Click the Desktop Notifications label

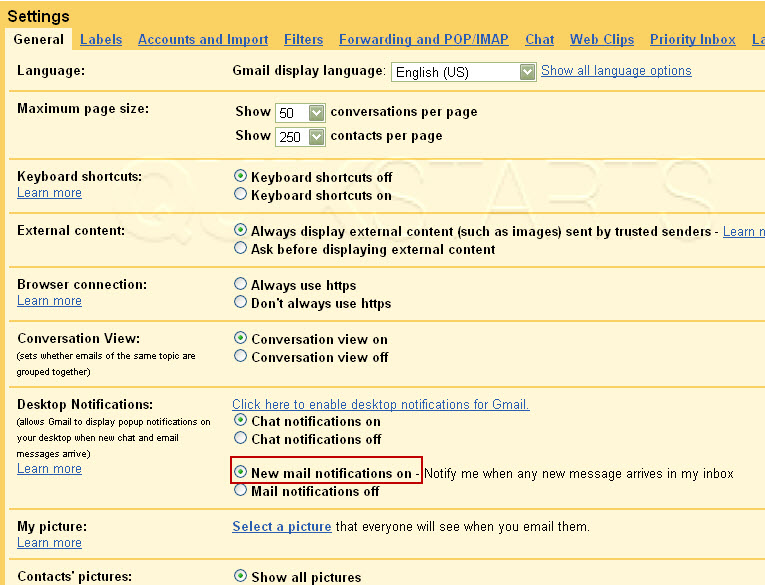(85, 404)
